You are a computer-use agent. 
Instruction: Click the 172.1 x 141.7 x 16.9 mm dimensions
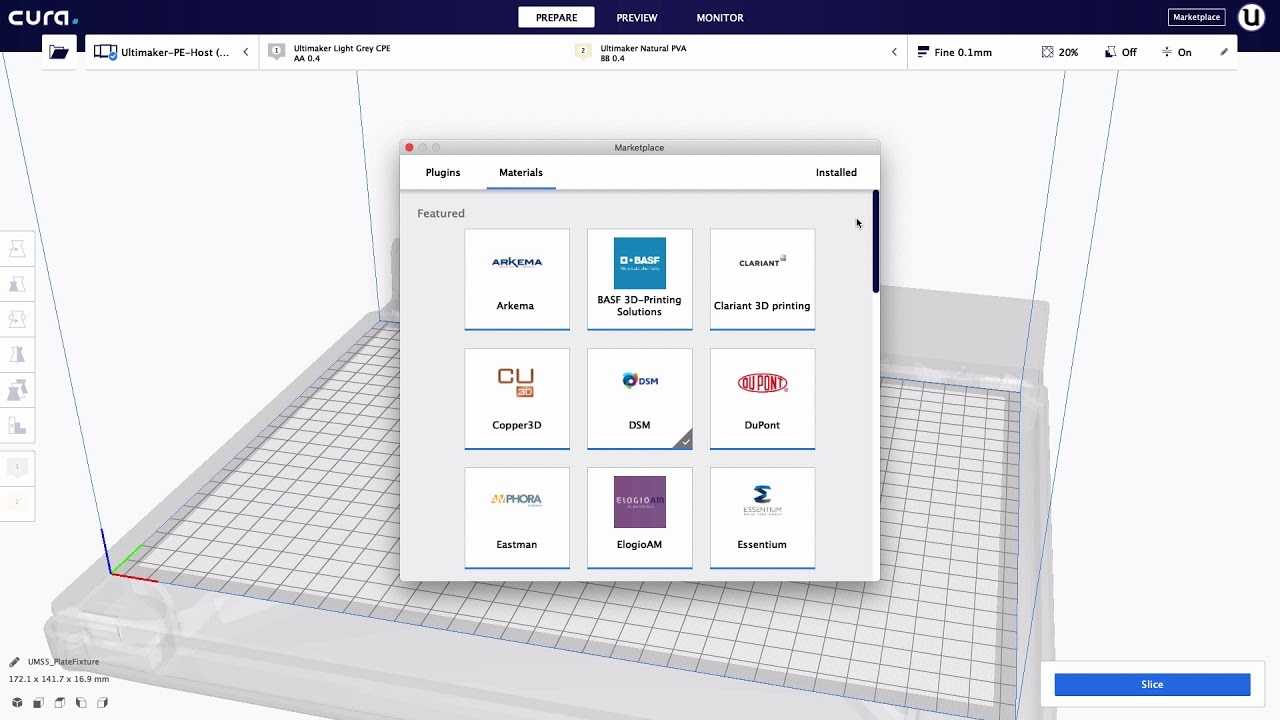point(59,679)
